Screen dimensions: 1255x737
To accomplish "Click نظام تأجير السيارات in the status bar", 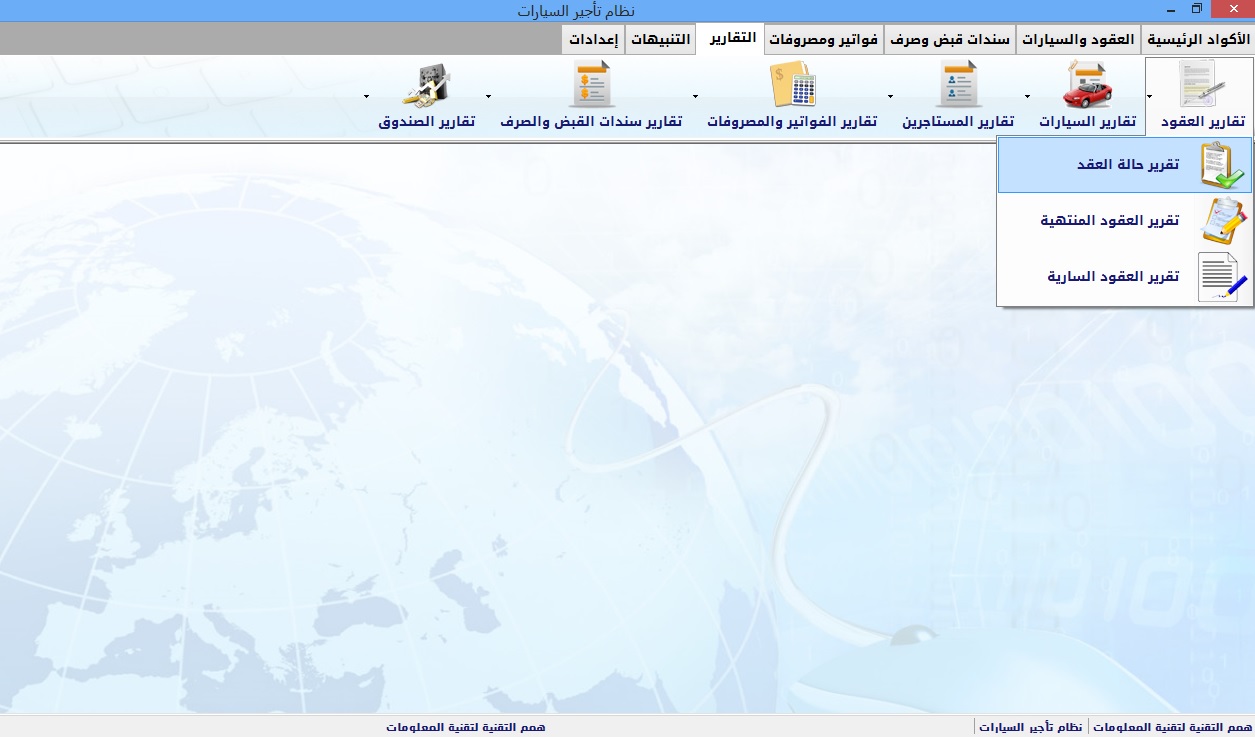I will [x=1031, y=727].
